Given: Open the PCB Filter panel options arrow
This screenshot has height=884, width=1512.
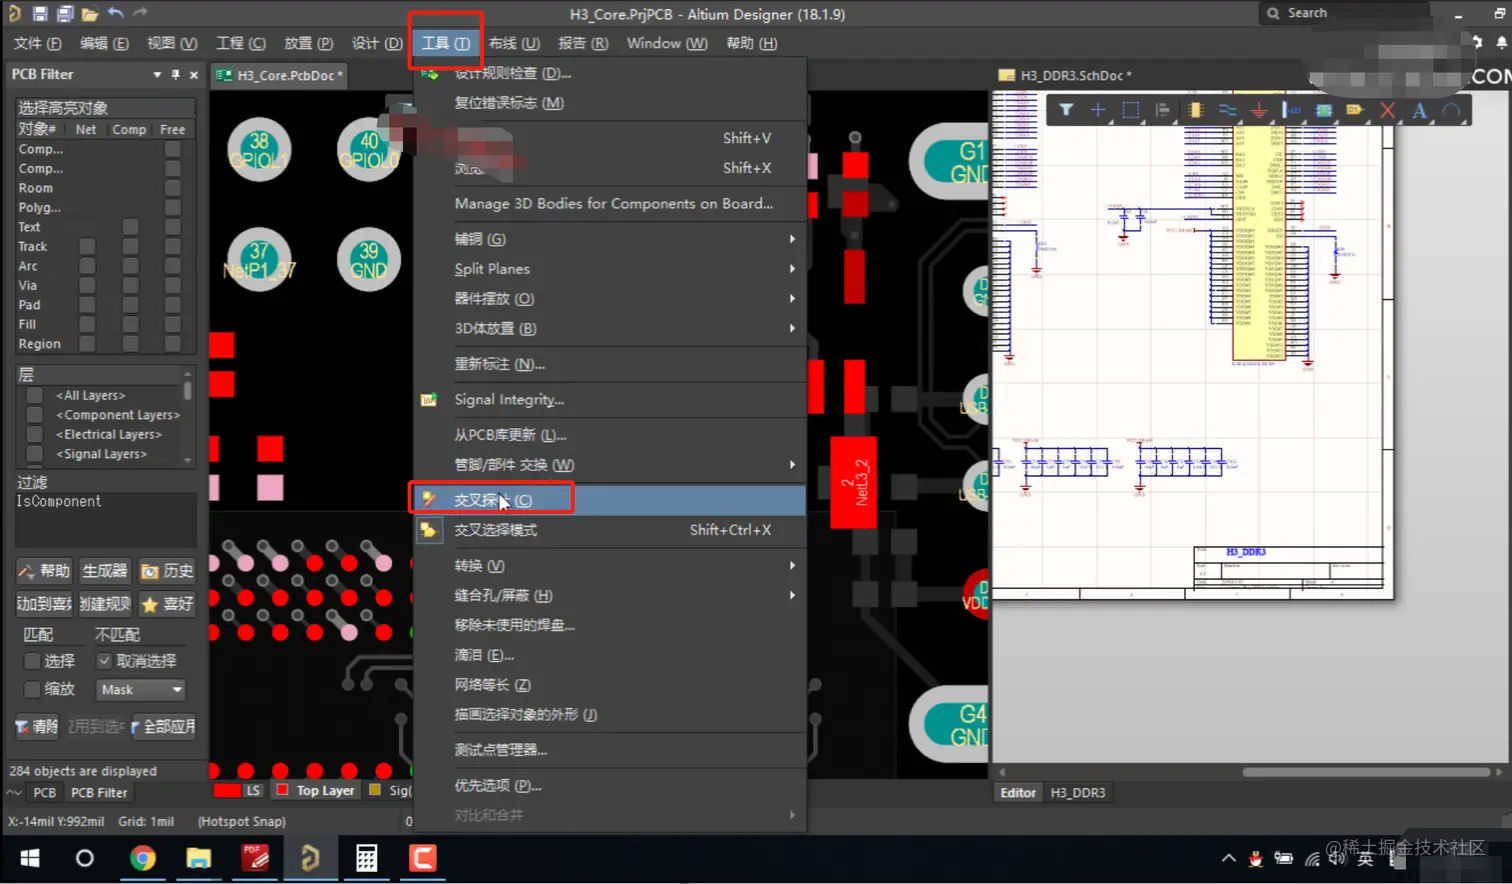Looking at the screenshot, I should pyautogui.click(x=157, y=75).
